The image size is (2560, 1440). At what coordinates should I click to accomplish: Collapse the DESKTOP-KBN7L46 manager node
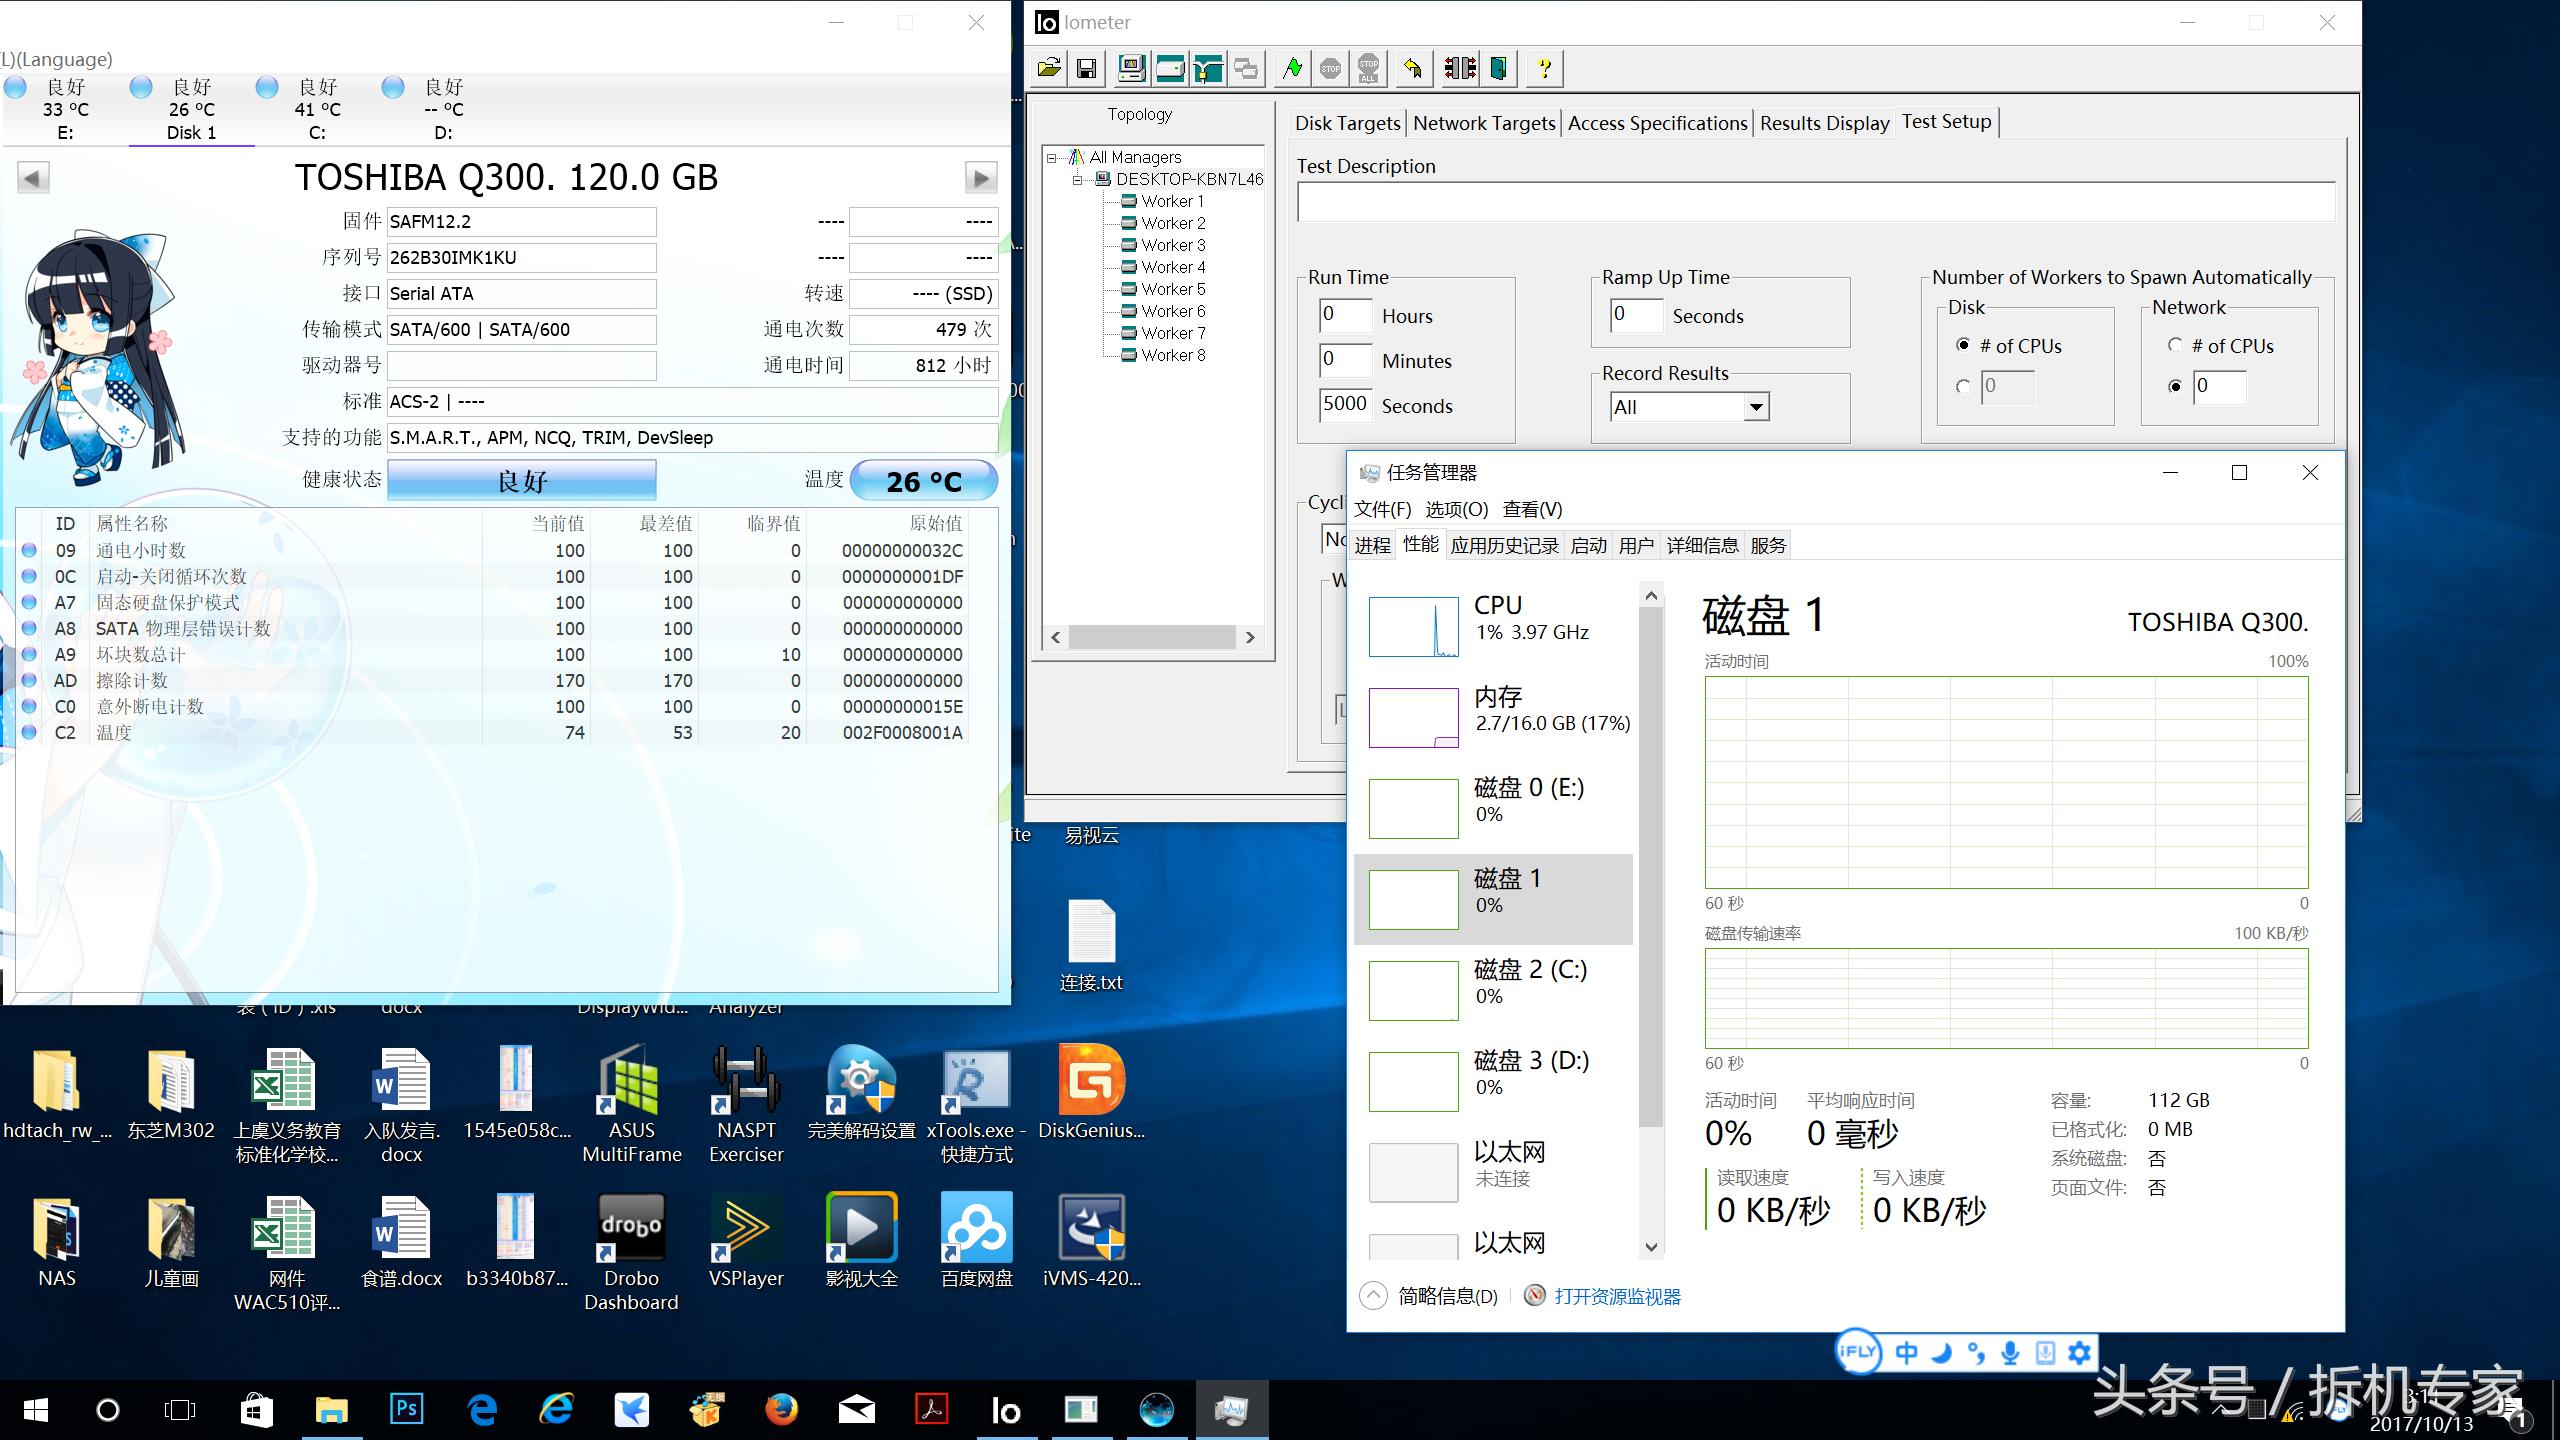(1078, 180)
